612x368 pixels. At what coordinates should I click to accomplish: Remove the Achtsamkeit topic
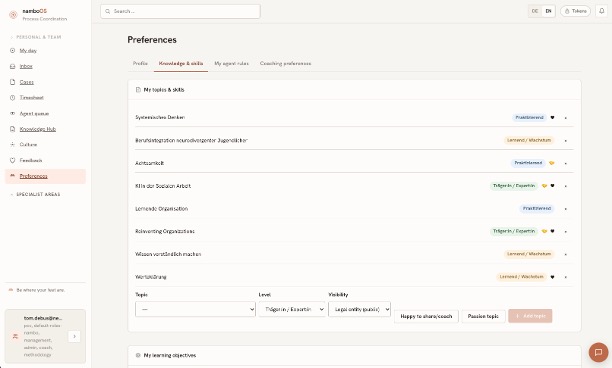566,163
